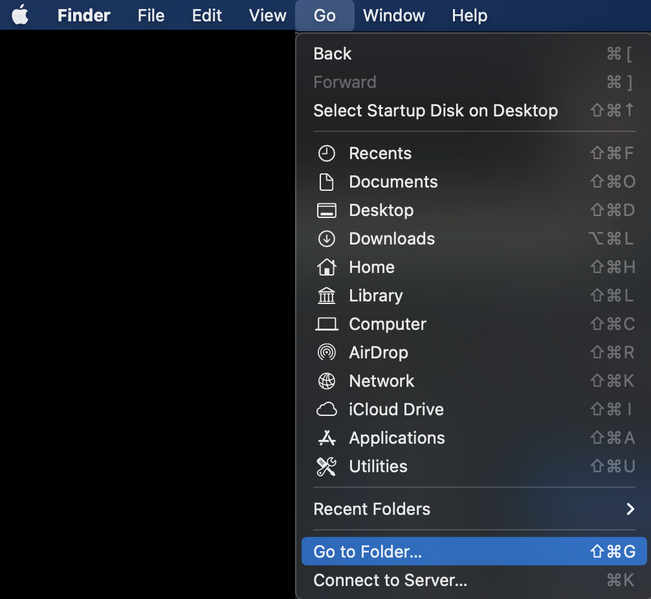Screen dimensions: 651x599
Task: Open the Window menu
Action: pos(394,15)
